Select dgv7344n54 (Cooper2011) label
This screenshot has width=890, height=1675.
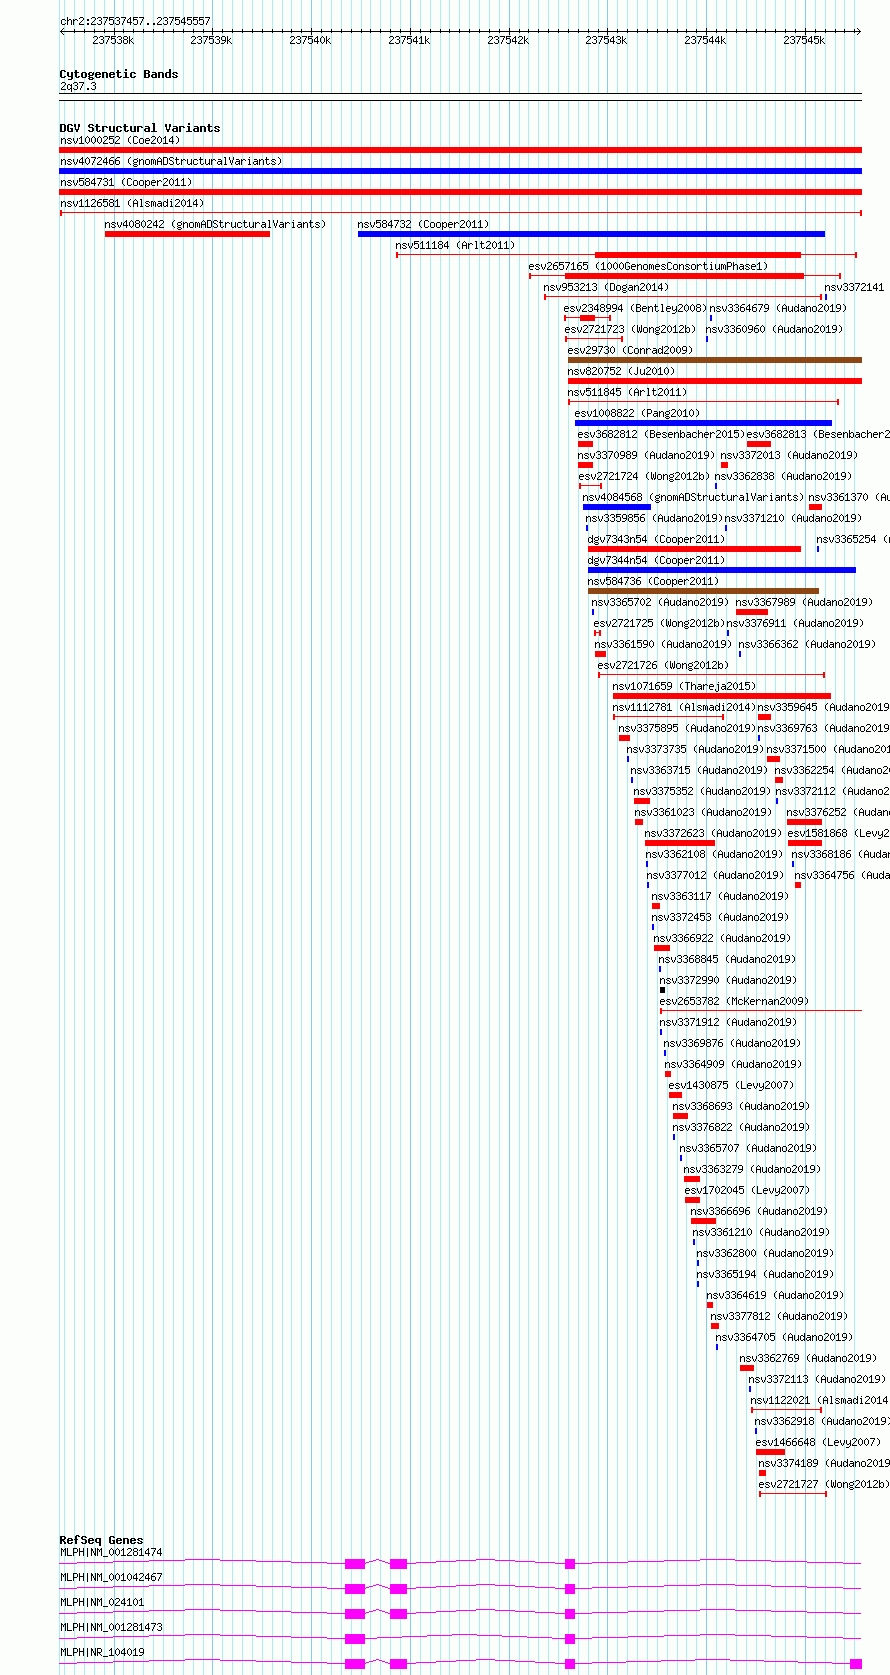656,560
